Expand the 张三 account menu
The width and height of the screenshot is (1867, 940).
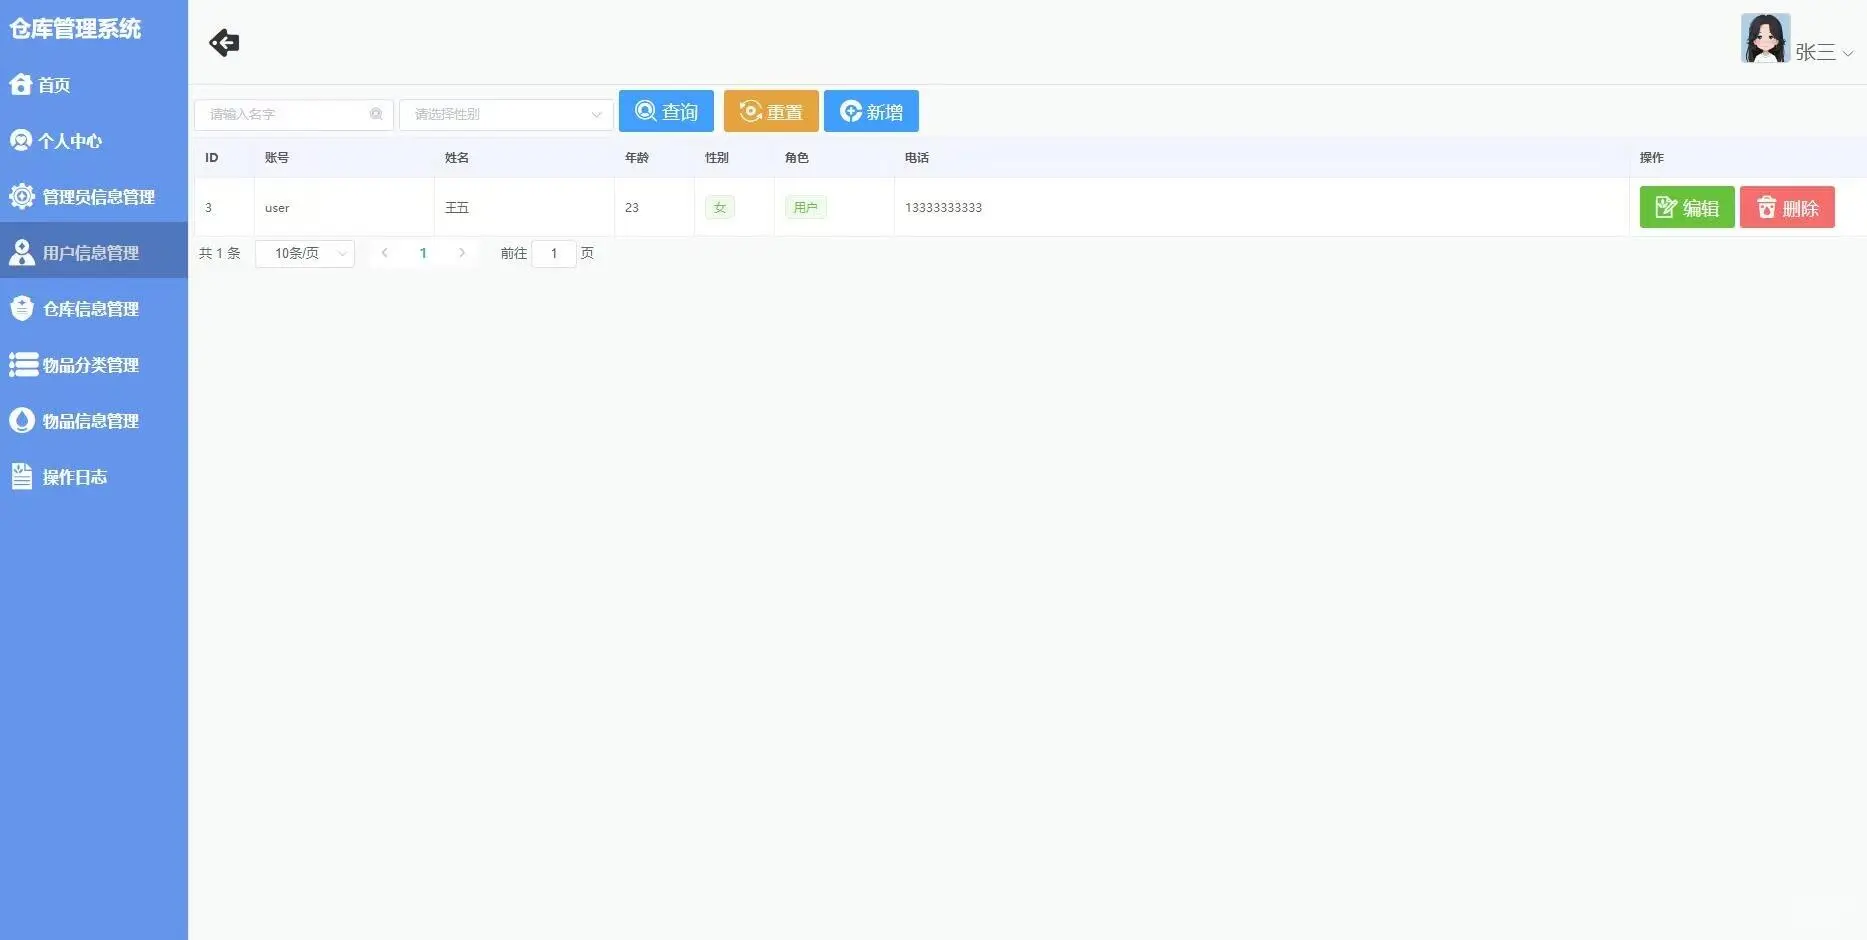(x=1815, y=52)
